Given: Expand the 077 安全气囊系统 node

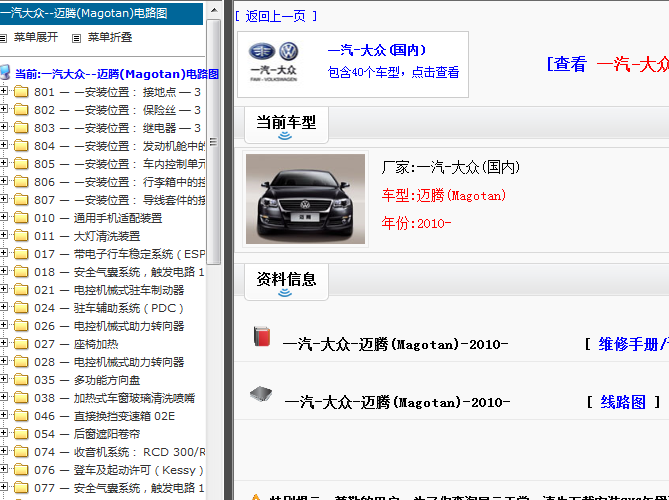Looking at the screenshot, I should 3,486.
